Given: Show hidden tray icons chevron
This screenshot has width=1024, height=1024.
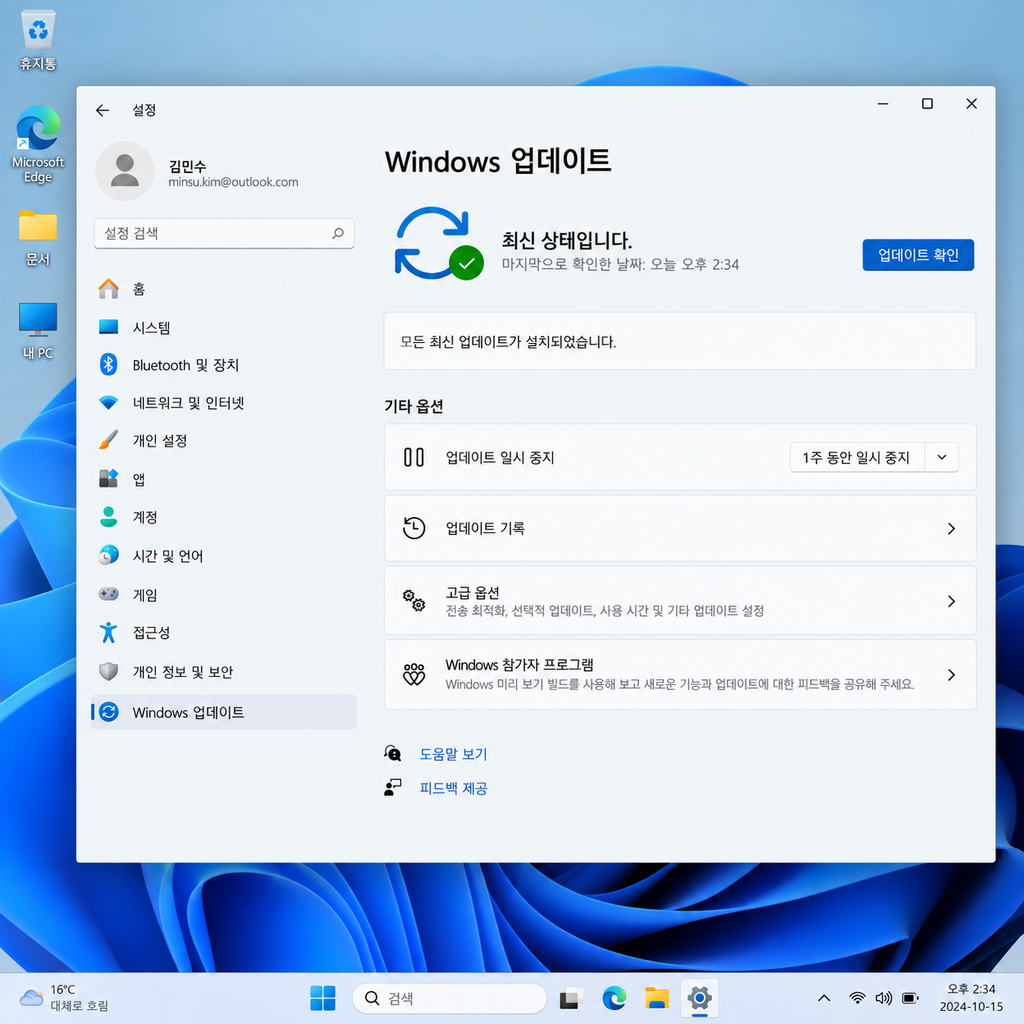Looking at the screenshot, I should point(824,998).
